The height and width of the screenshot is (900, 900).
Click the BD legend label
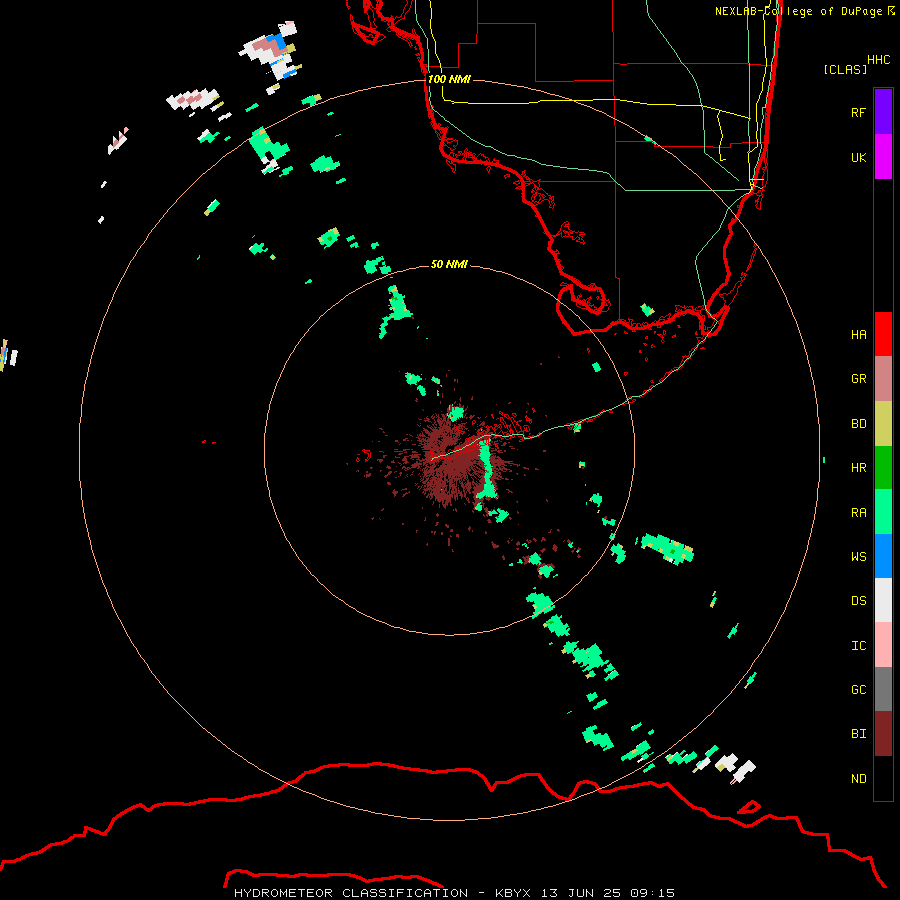click(858, 423)
